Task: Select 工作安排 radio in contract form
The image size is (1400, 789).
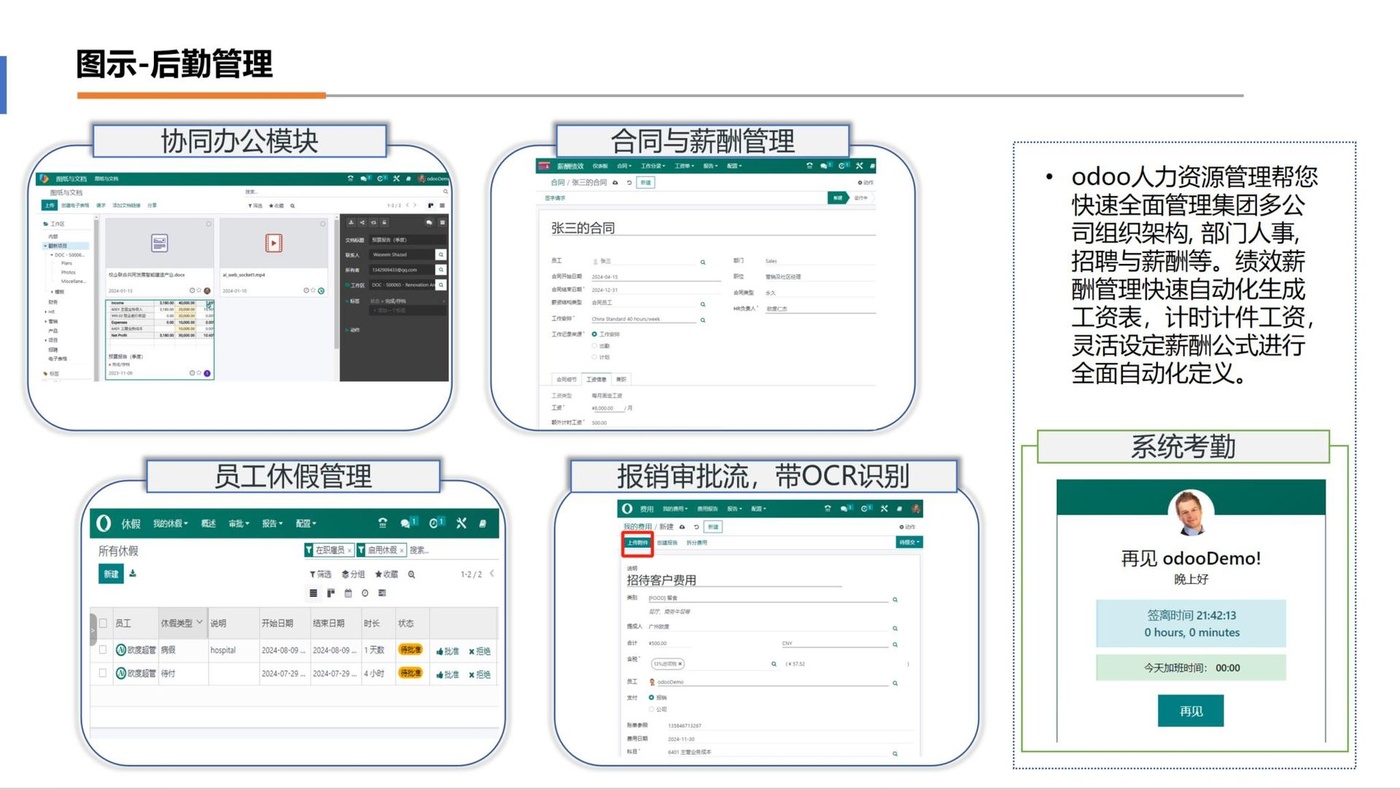Action: click(594, 334)
